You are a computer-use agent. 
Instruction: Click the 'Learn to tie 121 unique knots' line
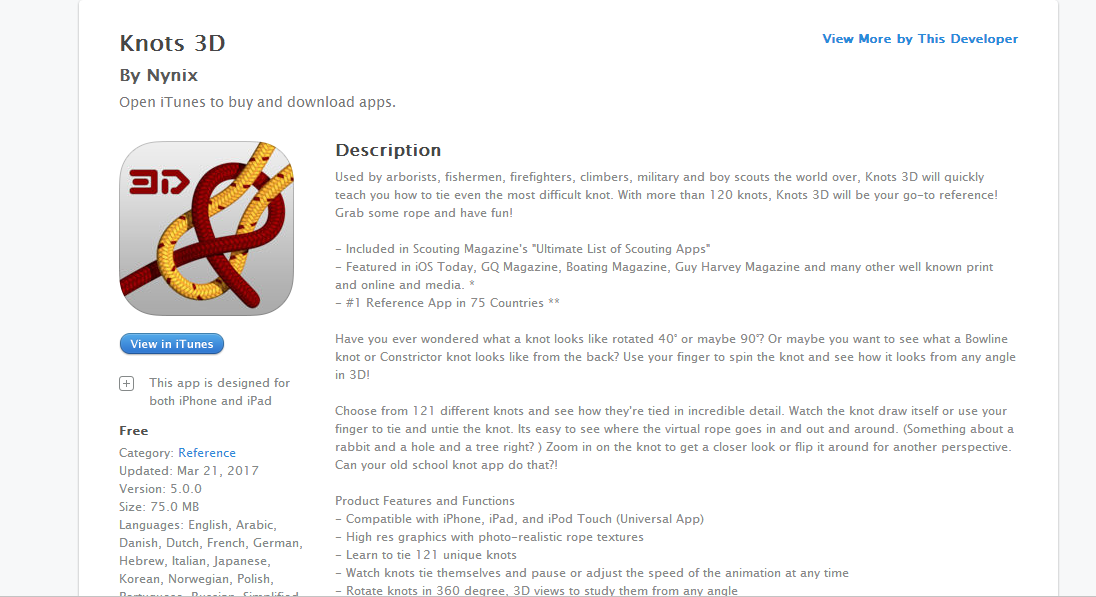426,555
